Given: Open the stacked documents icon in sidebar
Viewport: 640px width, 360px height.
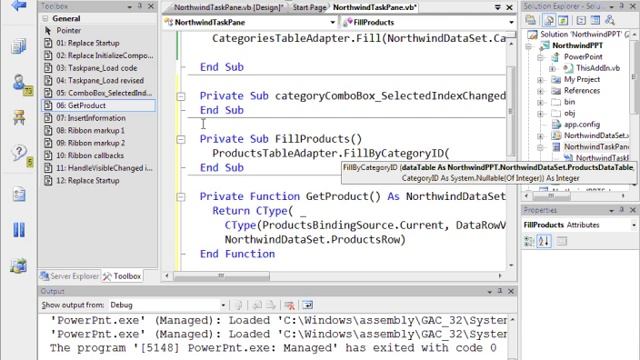Looking at the screenshot, I should point(19,46).
